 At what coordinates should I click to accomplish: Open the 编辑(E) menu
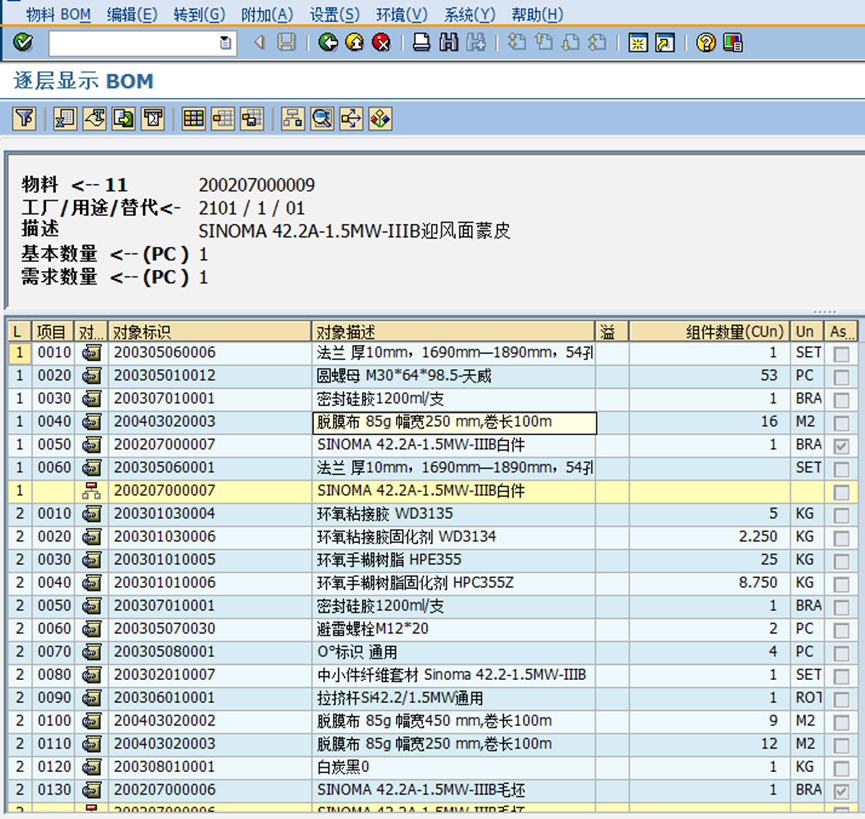(x=132, y=14)
